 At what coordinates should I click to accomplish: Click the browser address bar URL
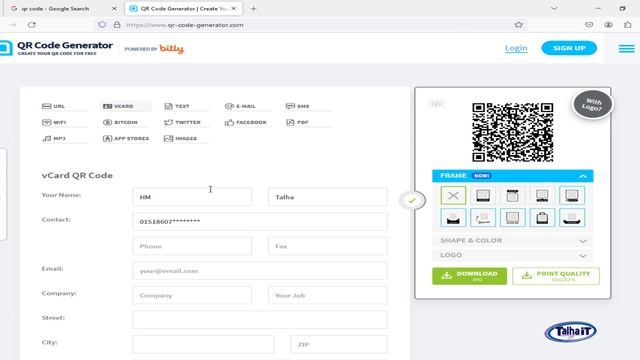185,25
